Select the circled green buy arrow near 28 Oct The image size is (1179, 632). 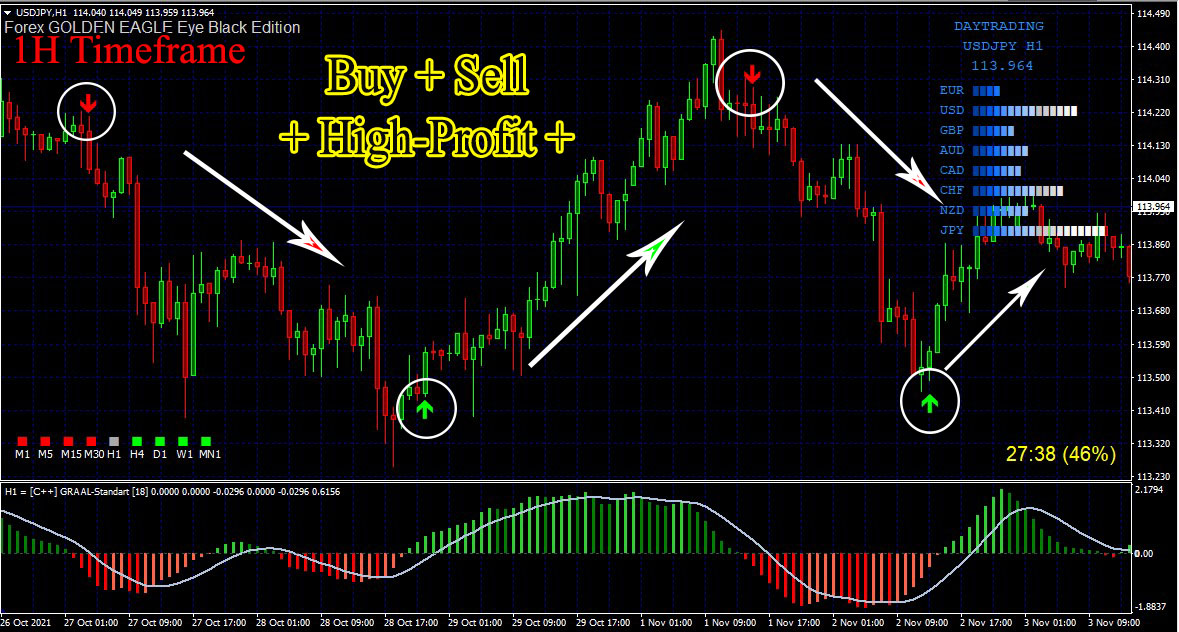point(426,408)
